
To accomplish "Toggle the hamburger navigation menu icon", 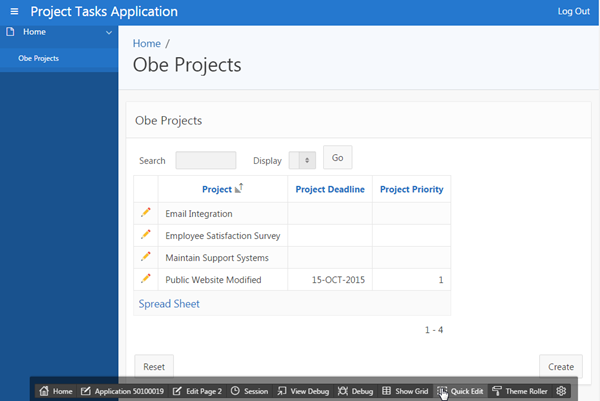I will [x=14, y=11].
